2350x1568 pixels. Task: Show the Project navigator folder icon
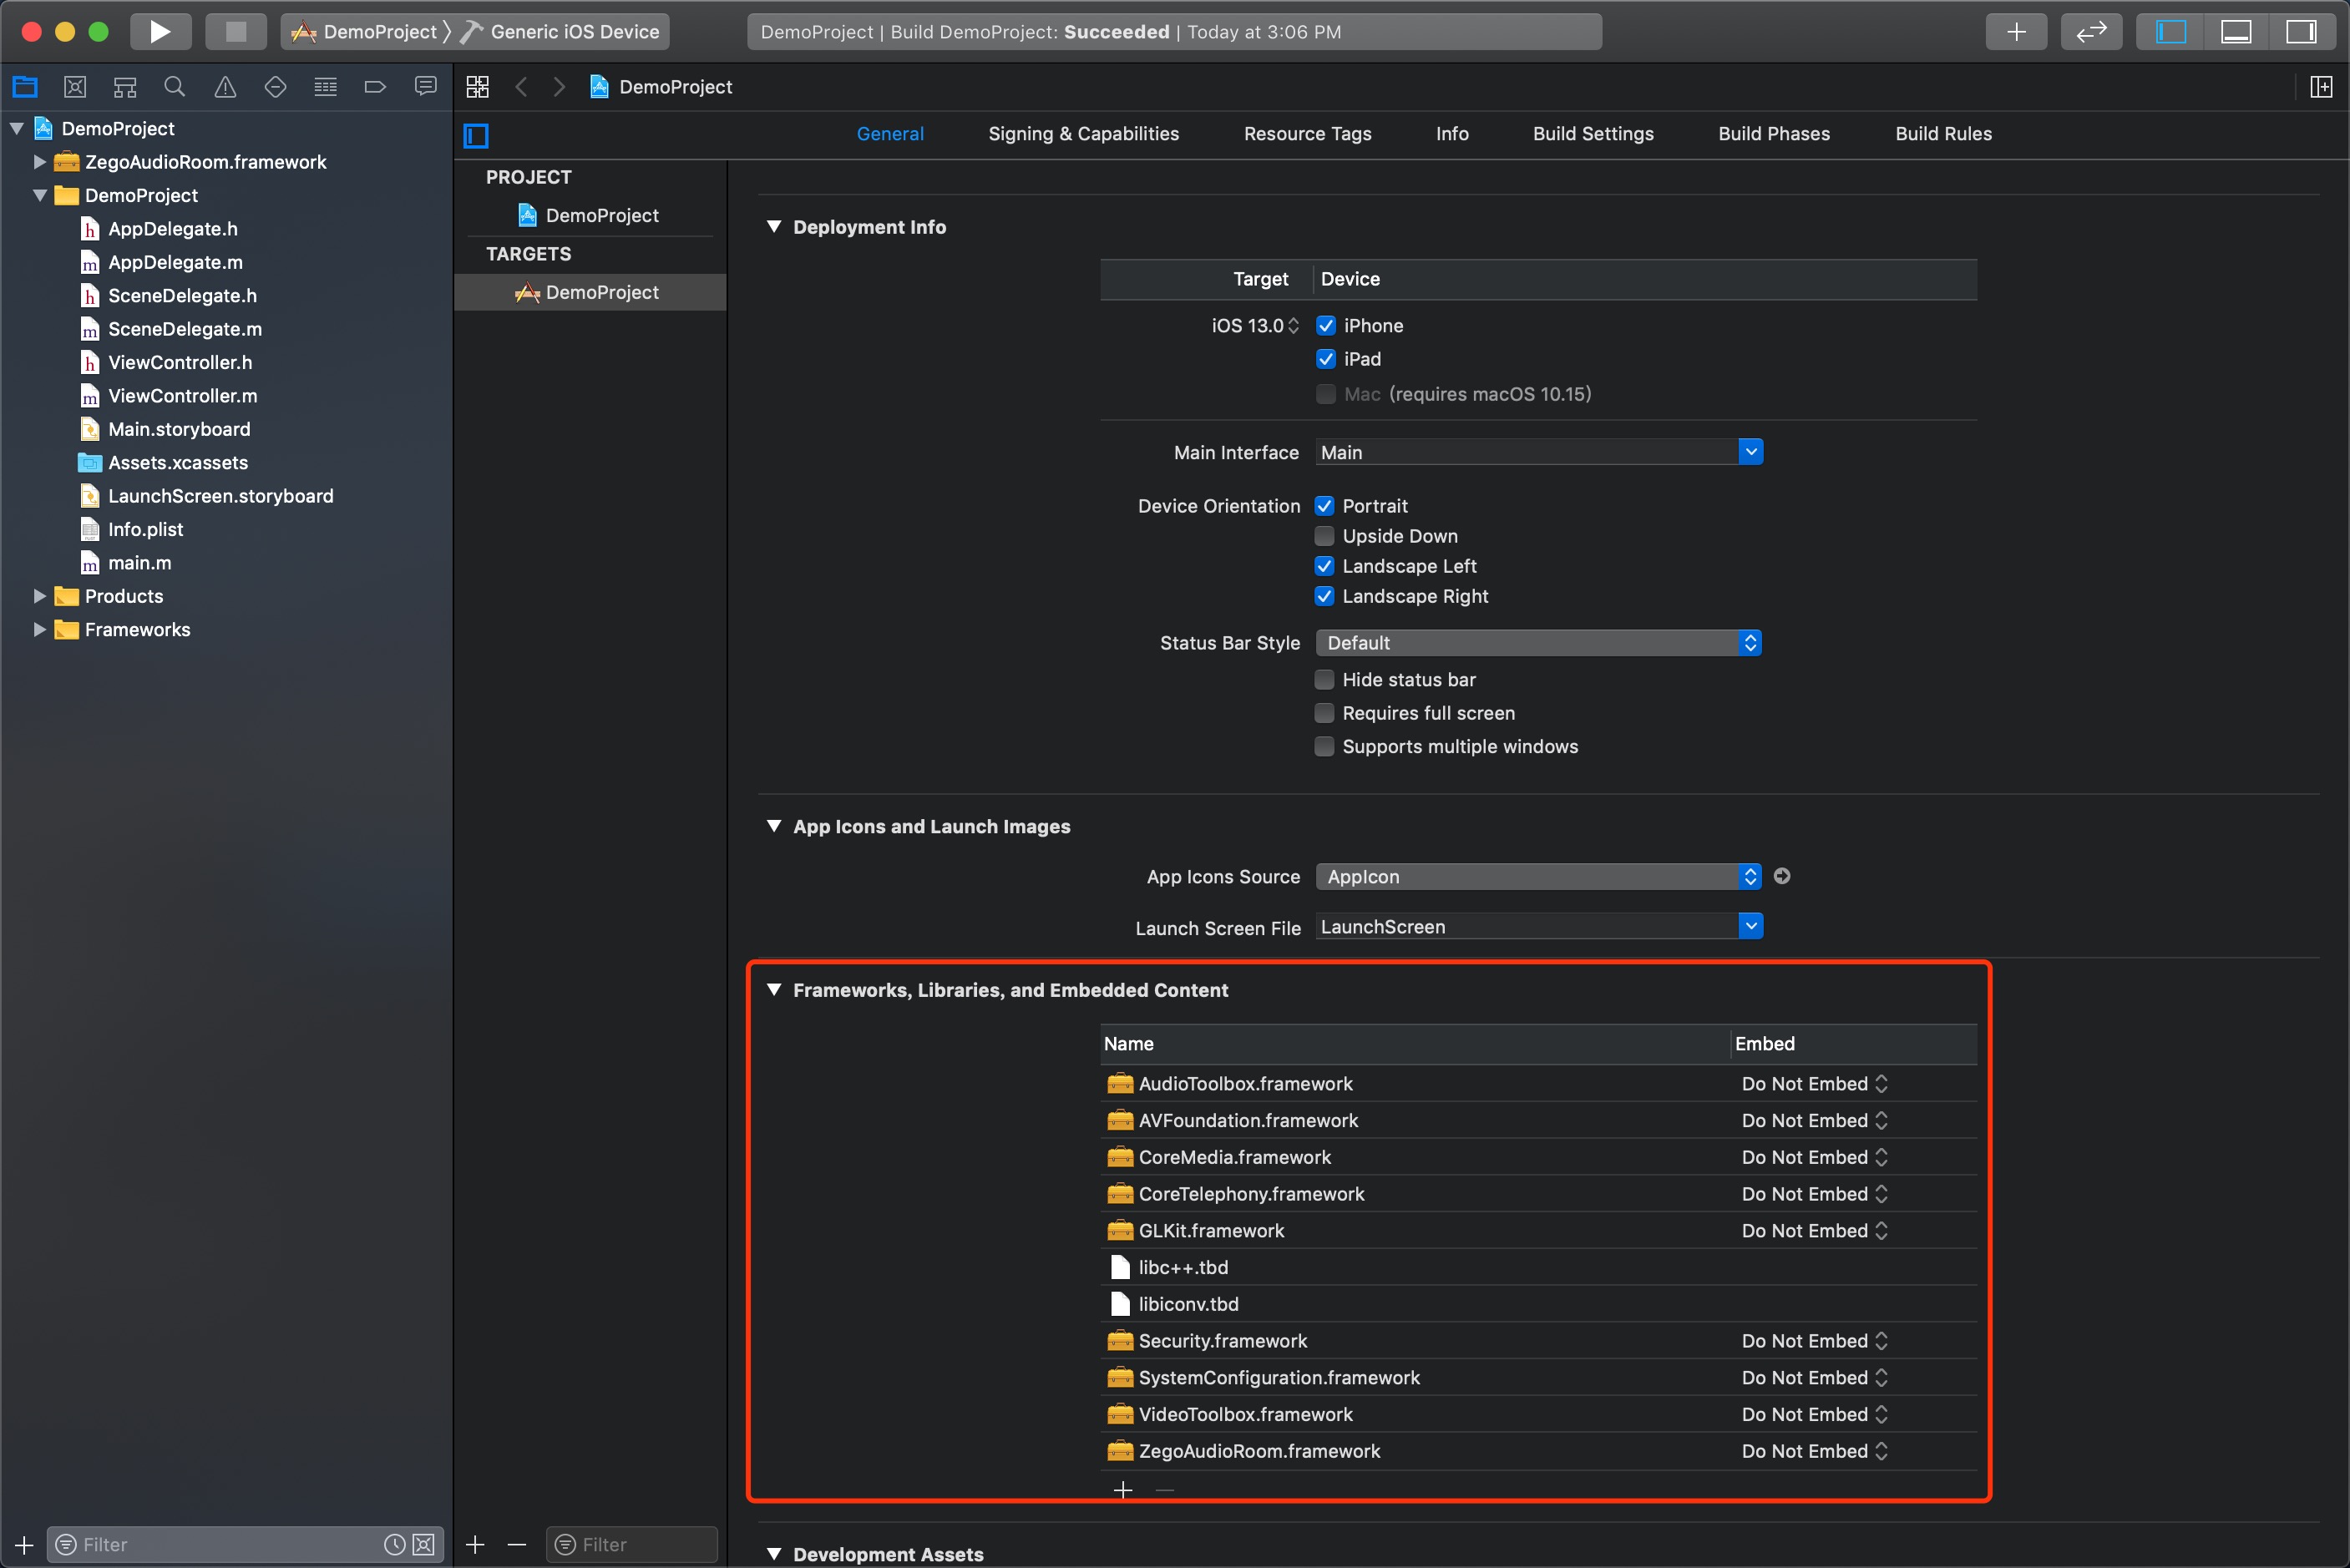click(x=25, y=87)
